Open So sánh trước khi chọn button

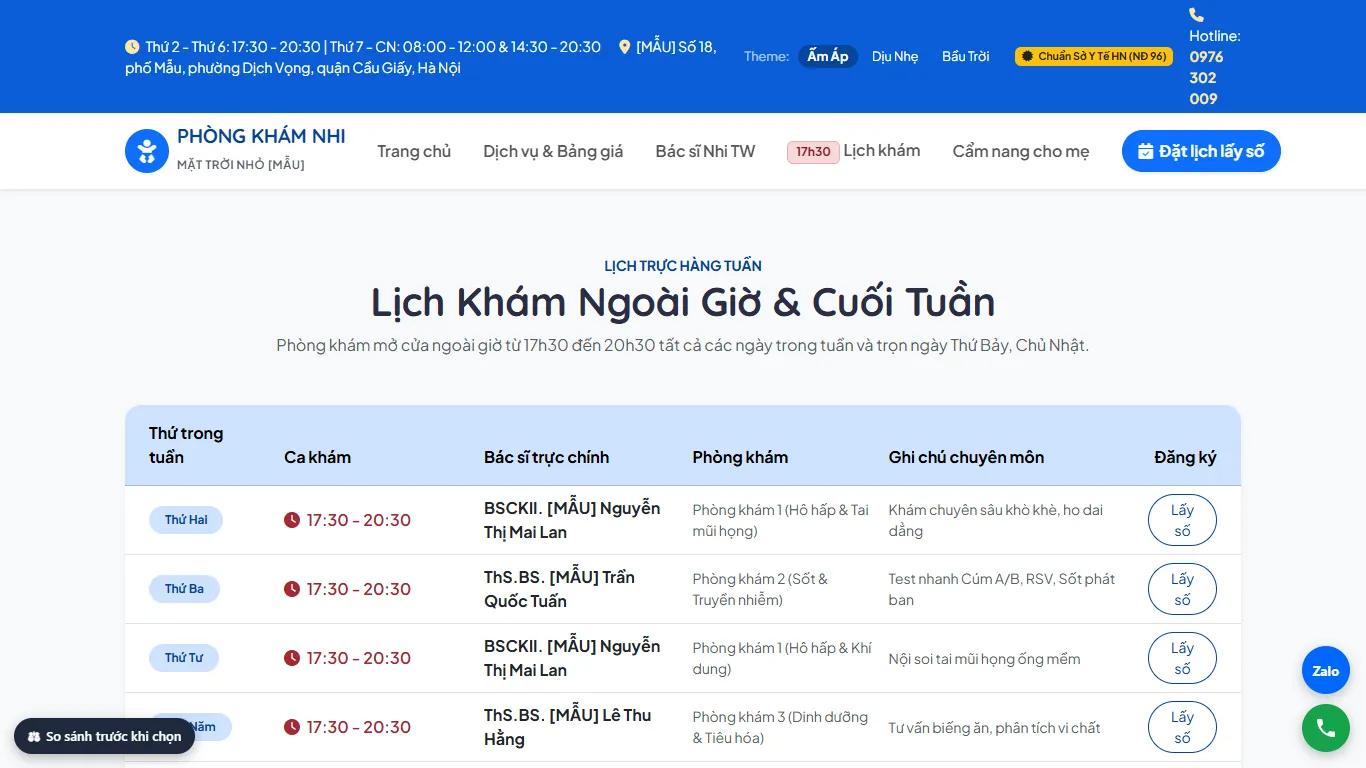[x=104, y=736]
